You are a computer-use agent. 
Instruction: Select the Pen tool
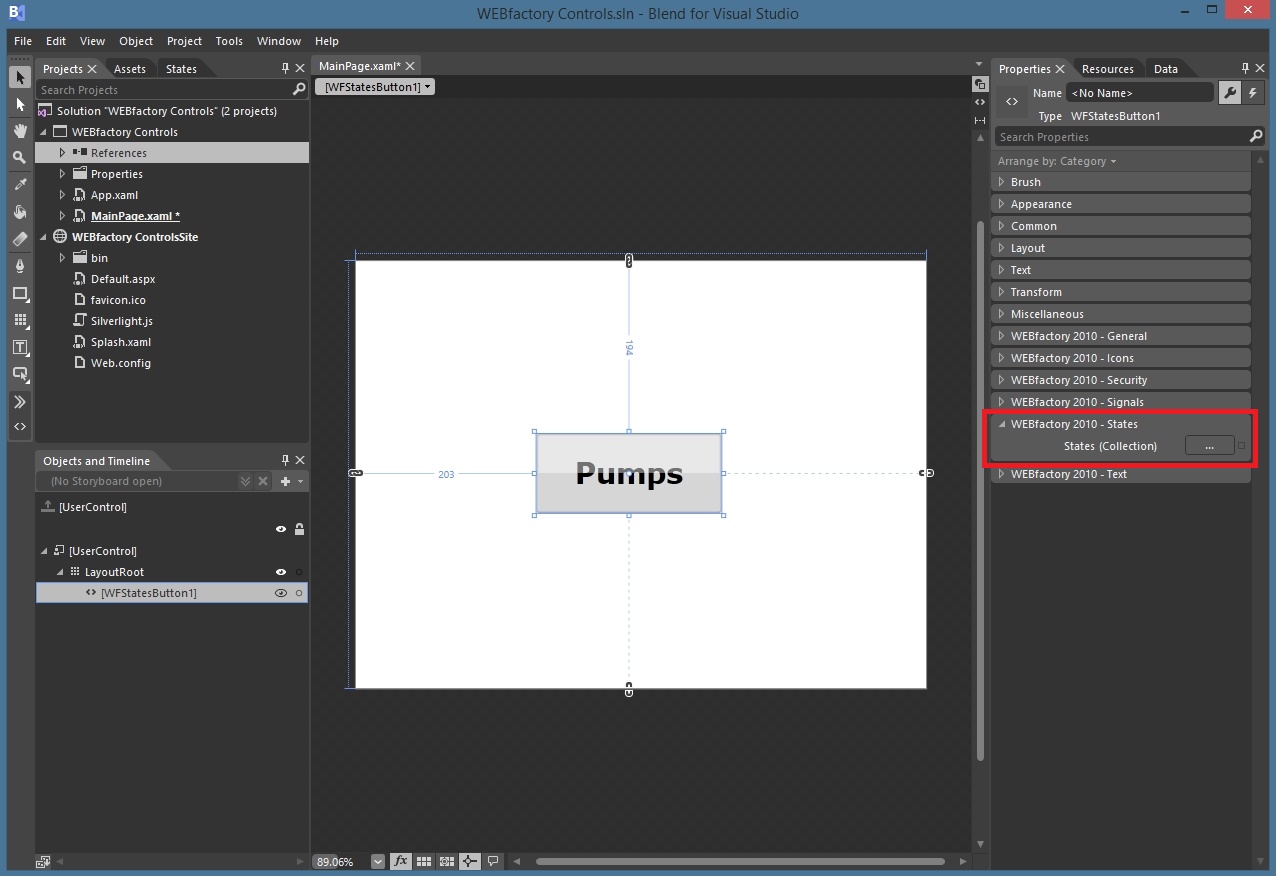(x=19, y=266)
